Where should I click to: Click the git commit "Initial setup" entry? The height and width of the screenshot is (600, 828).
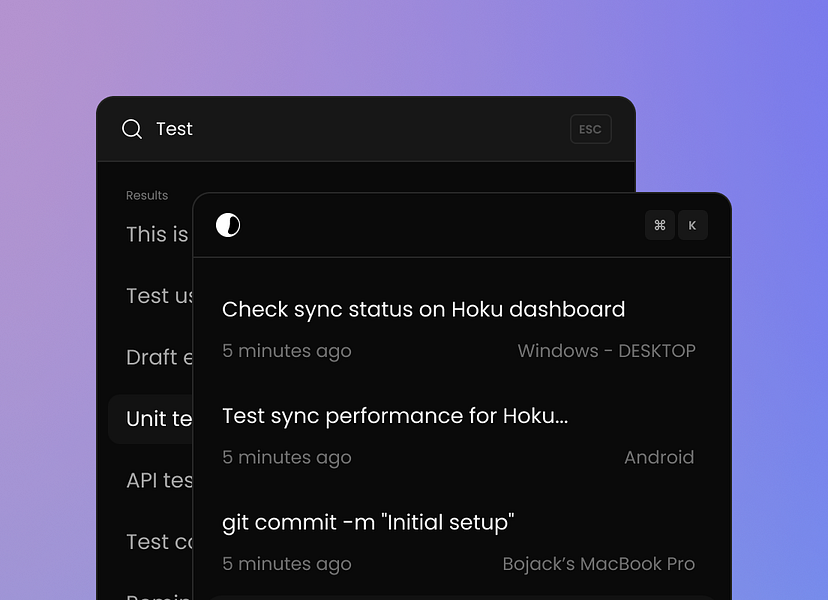[x=369, y=522]
